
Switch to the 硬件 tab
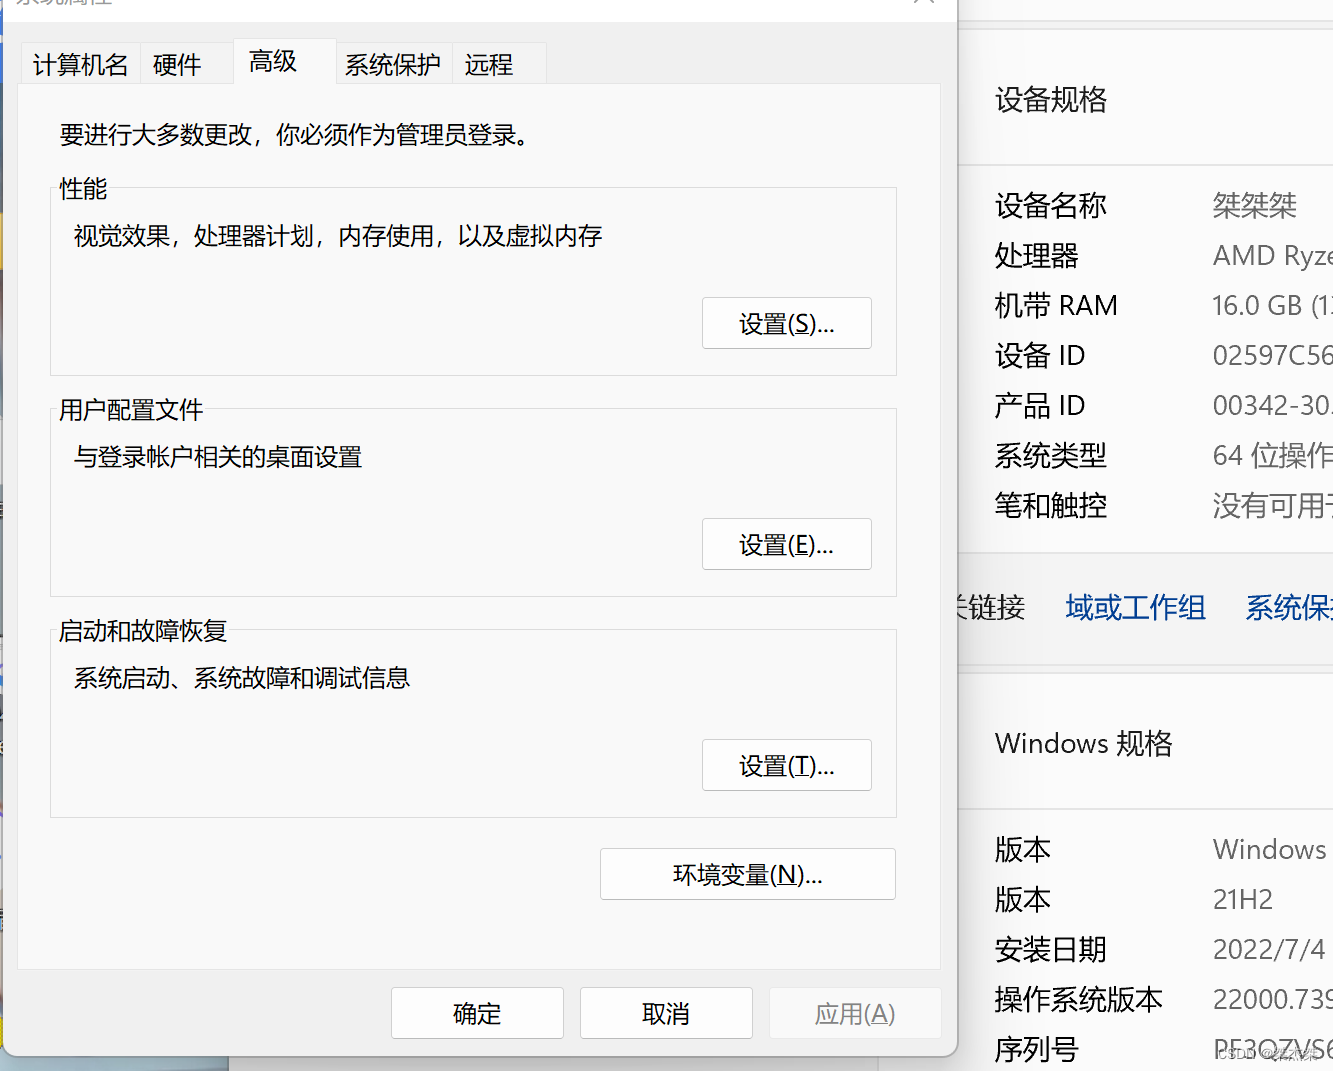pyautogui.click(x=177, y=64)
